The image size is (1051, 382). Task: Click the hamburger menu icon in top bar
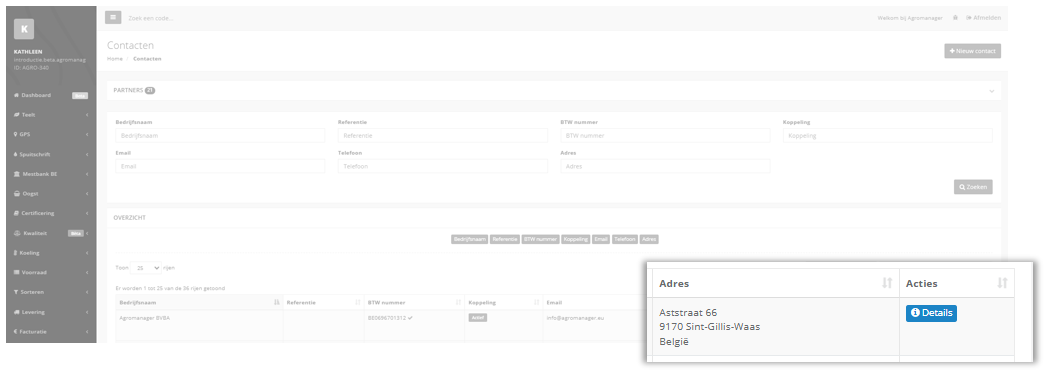tap(113, 17)
